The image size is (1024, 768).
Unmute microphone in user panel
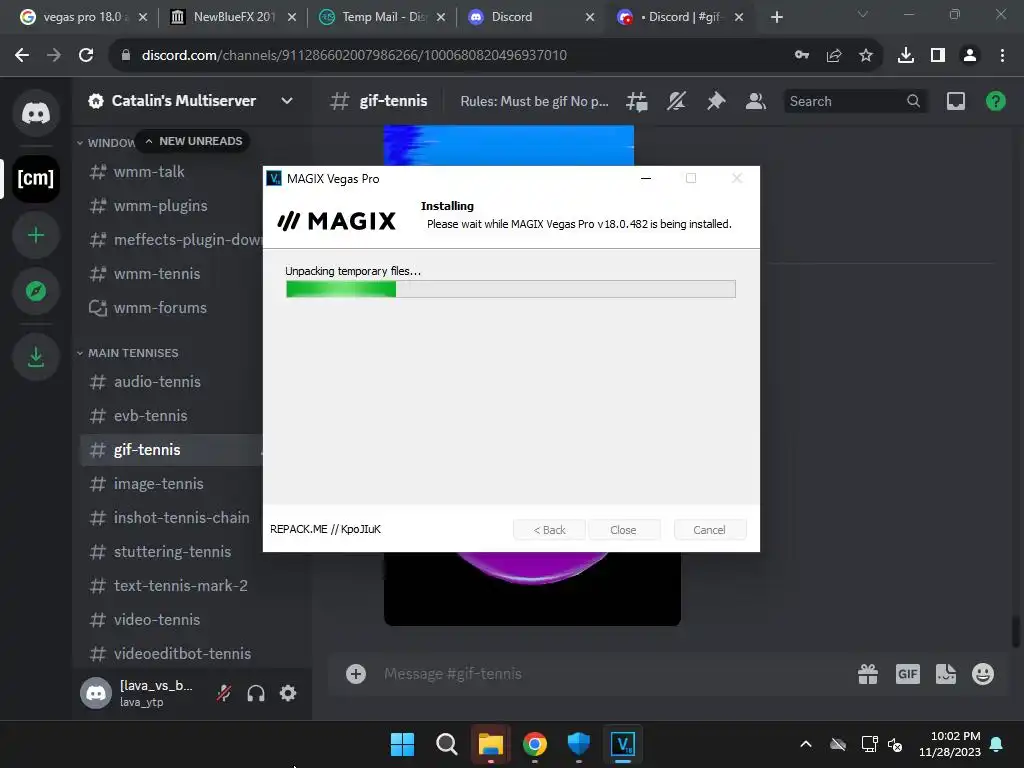[224, 693]
